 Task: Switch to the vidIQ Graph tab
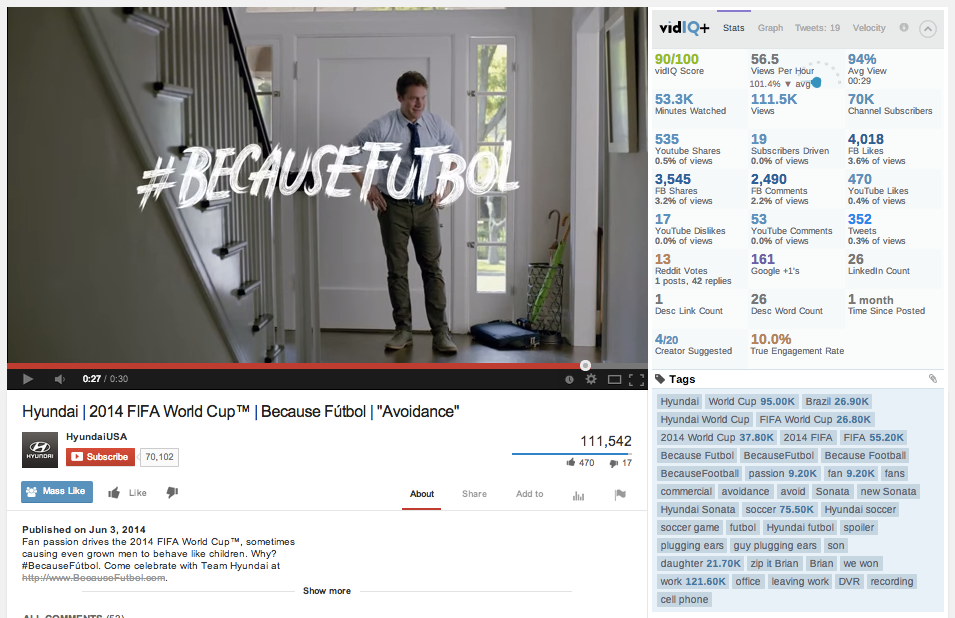pos(770,28)
